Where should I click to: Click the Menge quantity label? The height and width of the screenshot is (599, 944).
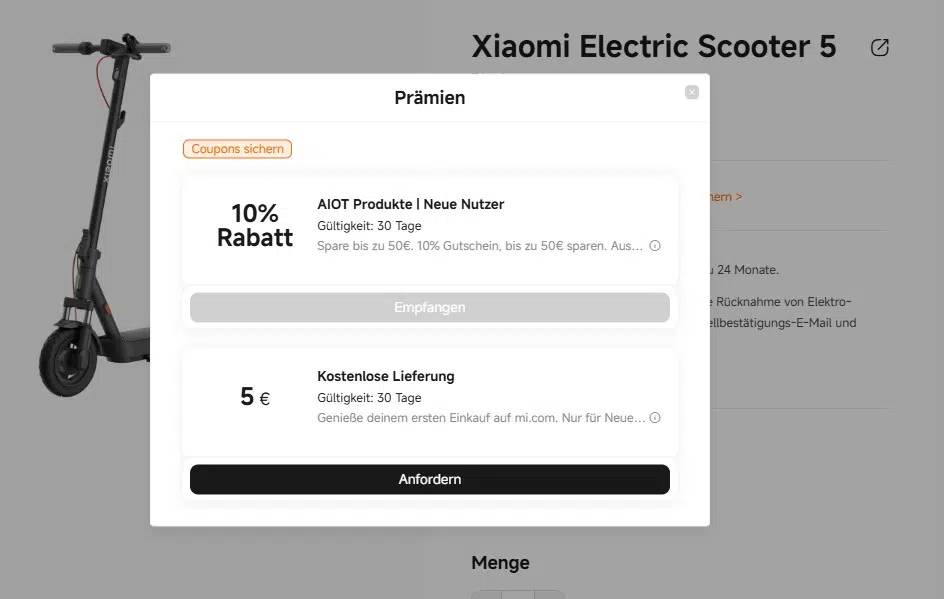(x=500, y=563)
